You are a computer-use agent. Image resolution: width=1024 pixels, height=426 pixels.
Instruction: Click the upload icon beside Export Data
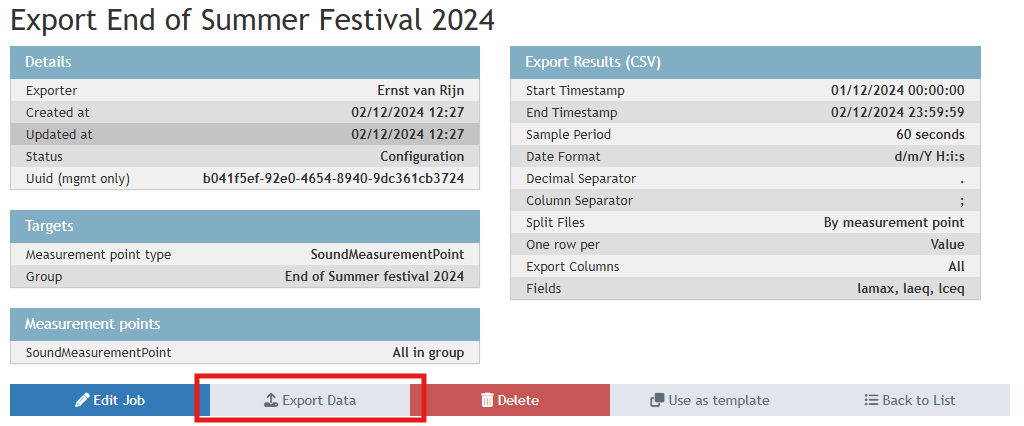(270, 400)
